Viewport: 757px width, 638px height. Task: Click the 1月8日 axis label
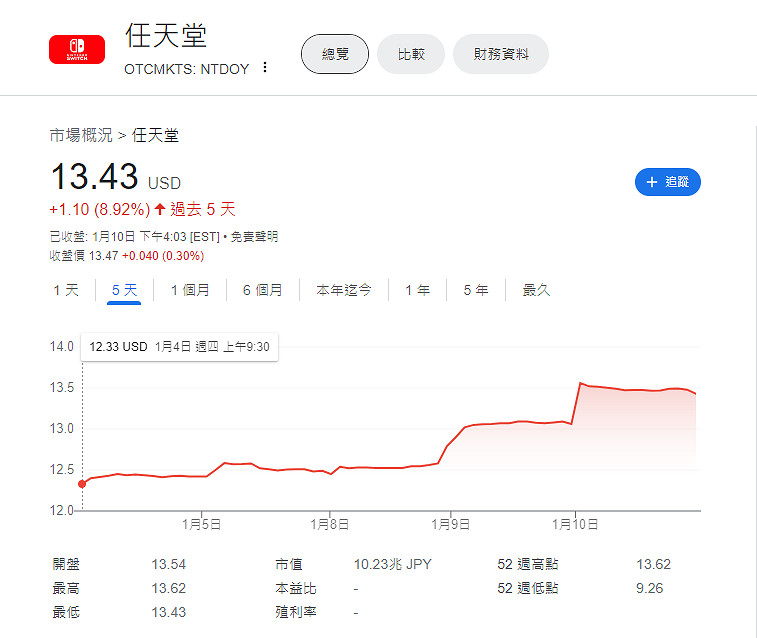pyautogui.click(x=329, y=525)
